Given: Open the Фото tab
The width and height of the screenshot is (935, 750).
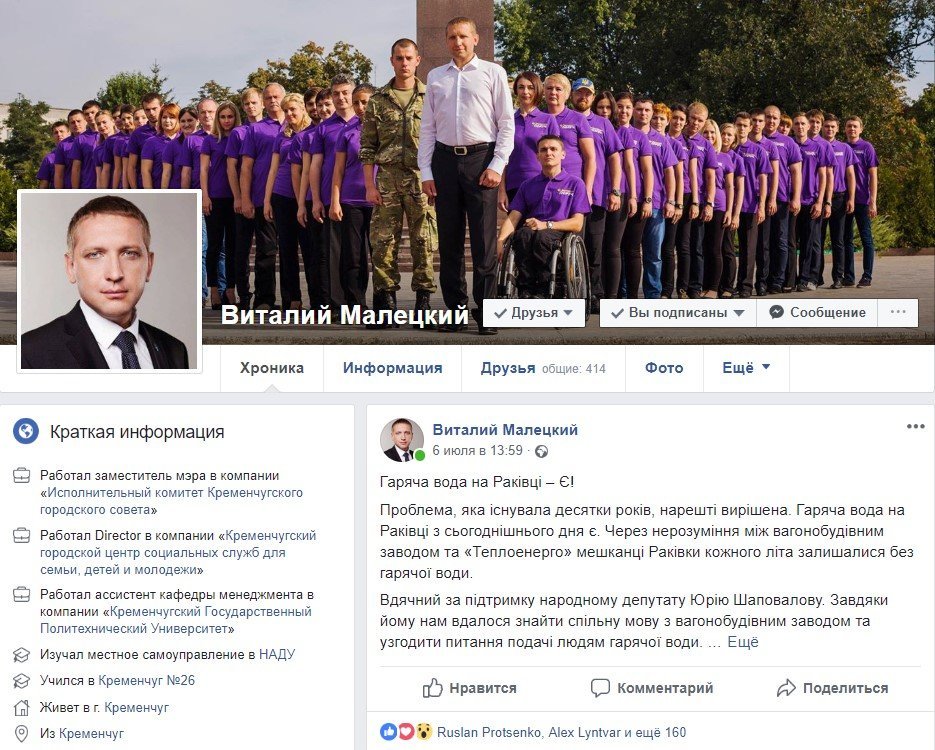Looking at the screenshot, I should coord(664,368).
